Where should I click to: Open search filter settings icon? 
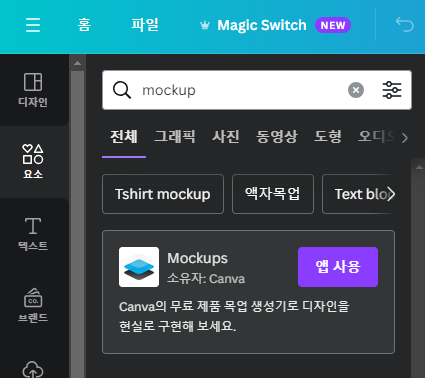click(x=392, y=90)
